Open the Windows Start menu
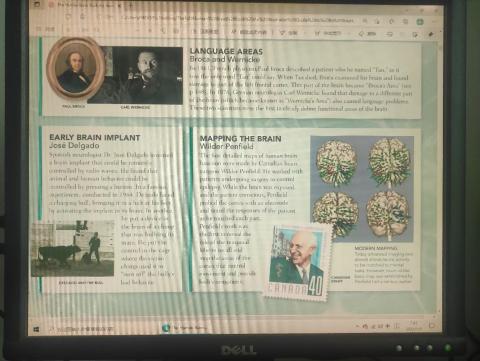 pyautogui.click(x=36, y=329)
